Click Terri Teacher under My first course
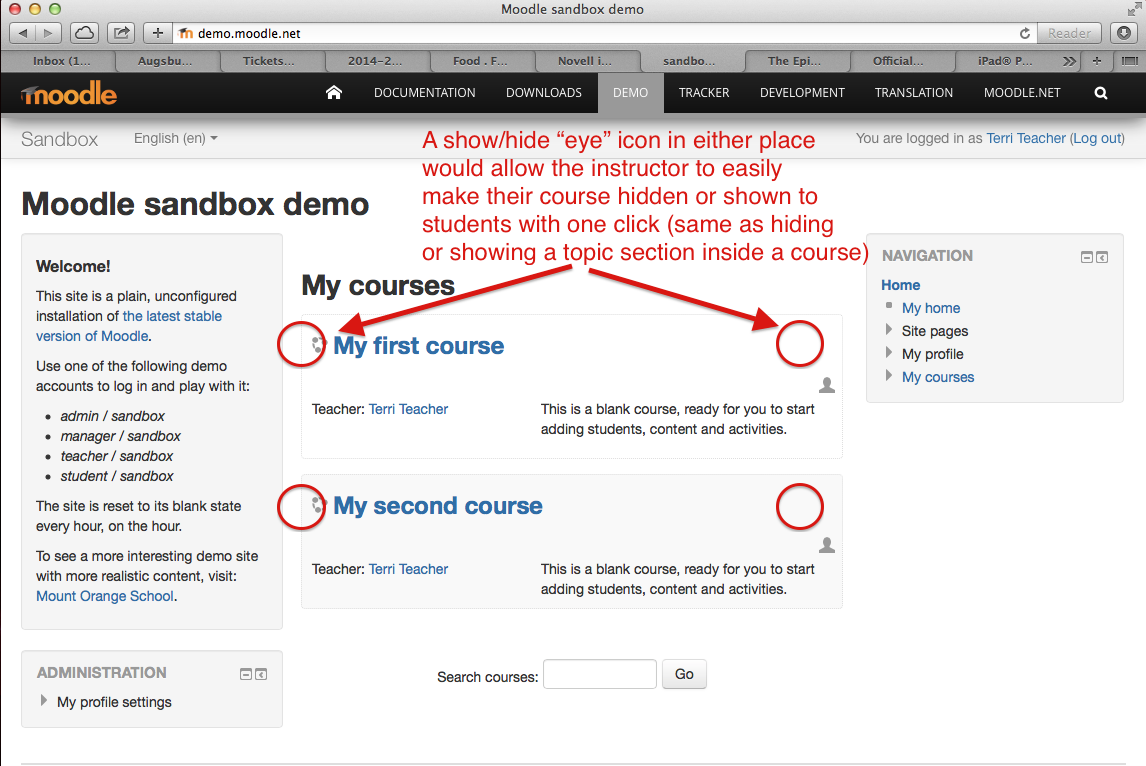Image resolution: width=1146 pixels, height=766 pixels. click(x=408, y=409)
